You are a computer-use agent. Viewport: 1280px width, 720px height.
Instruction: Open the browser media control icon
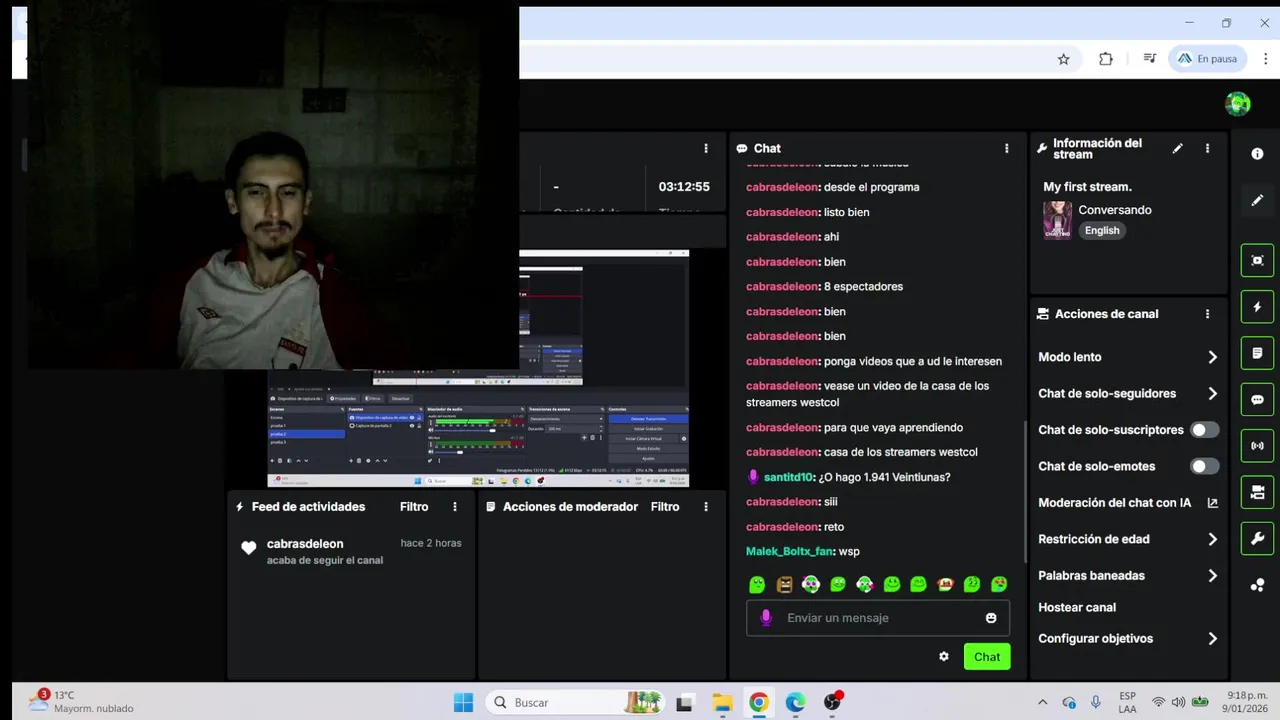tap(1149, 59)
